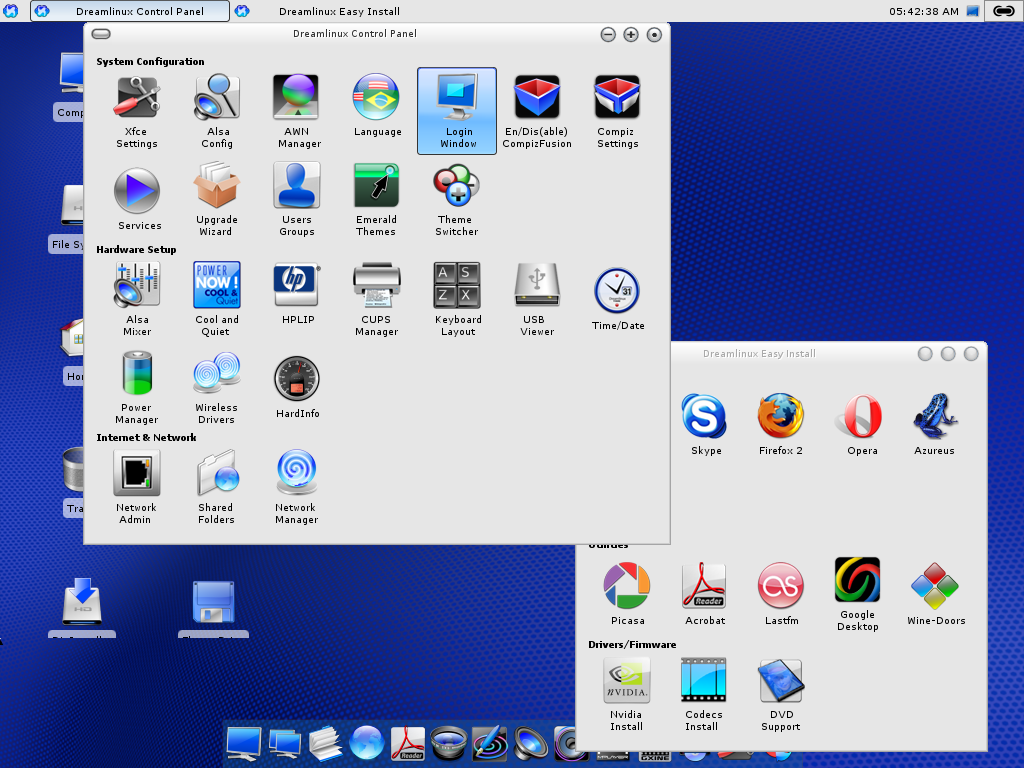Install Wine-Doors

coord(935,594)
